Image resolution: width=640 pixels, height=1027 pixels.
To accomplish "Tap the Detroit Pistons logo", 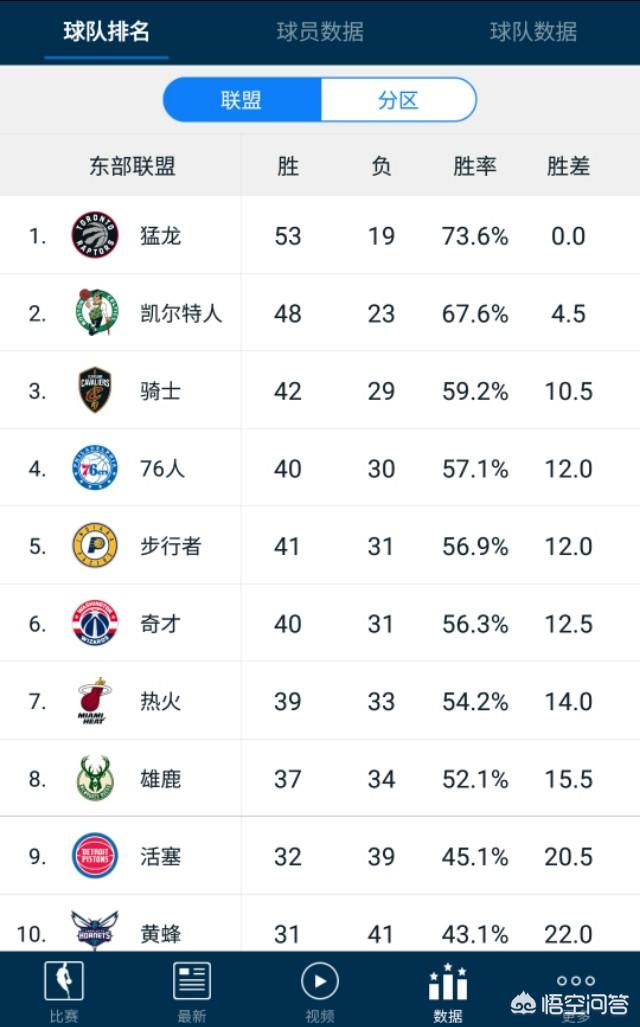I will [x=95, y=855].
